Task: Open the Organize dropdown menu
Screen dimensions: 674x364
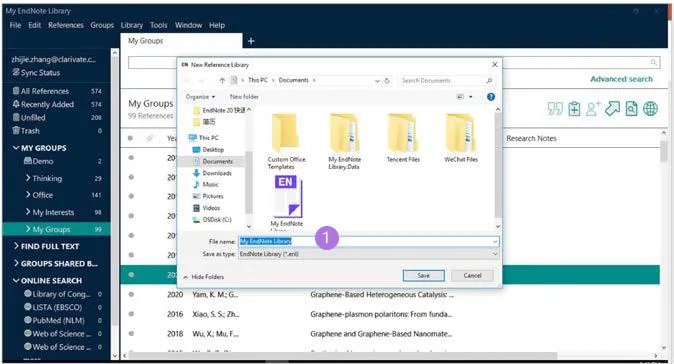Action: [200, 97]
